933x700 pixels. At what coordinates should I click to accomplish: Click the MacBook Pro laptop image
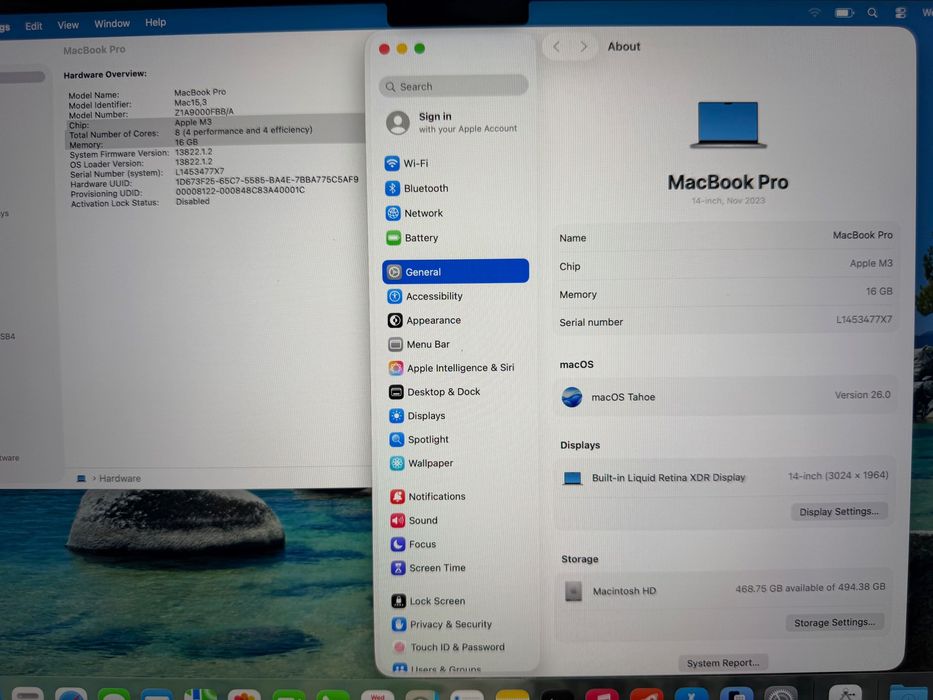click(728, 124)
